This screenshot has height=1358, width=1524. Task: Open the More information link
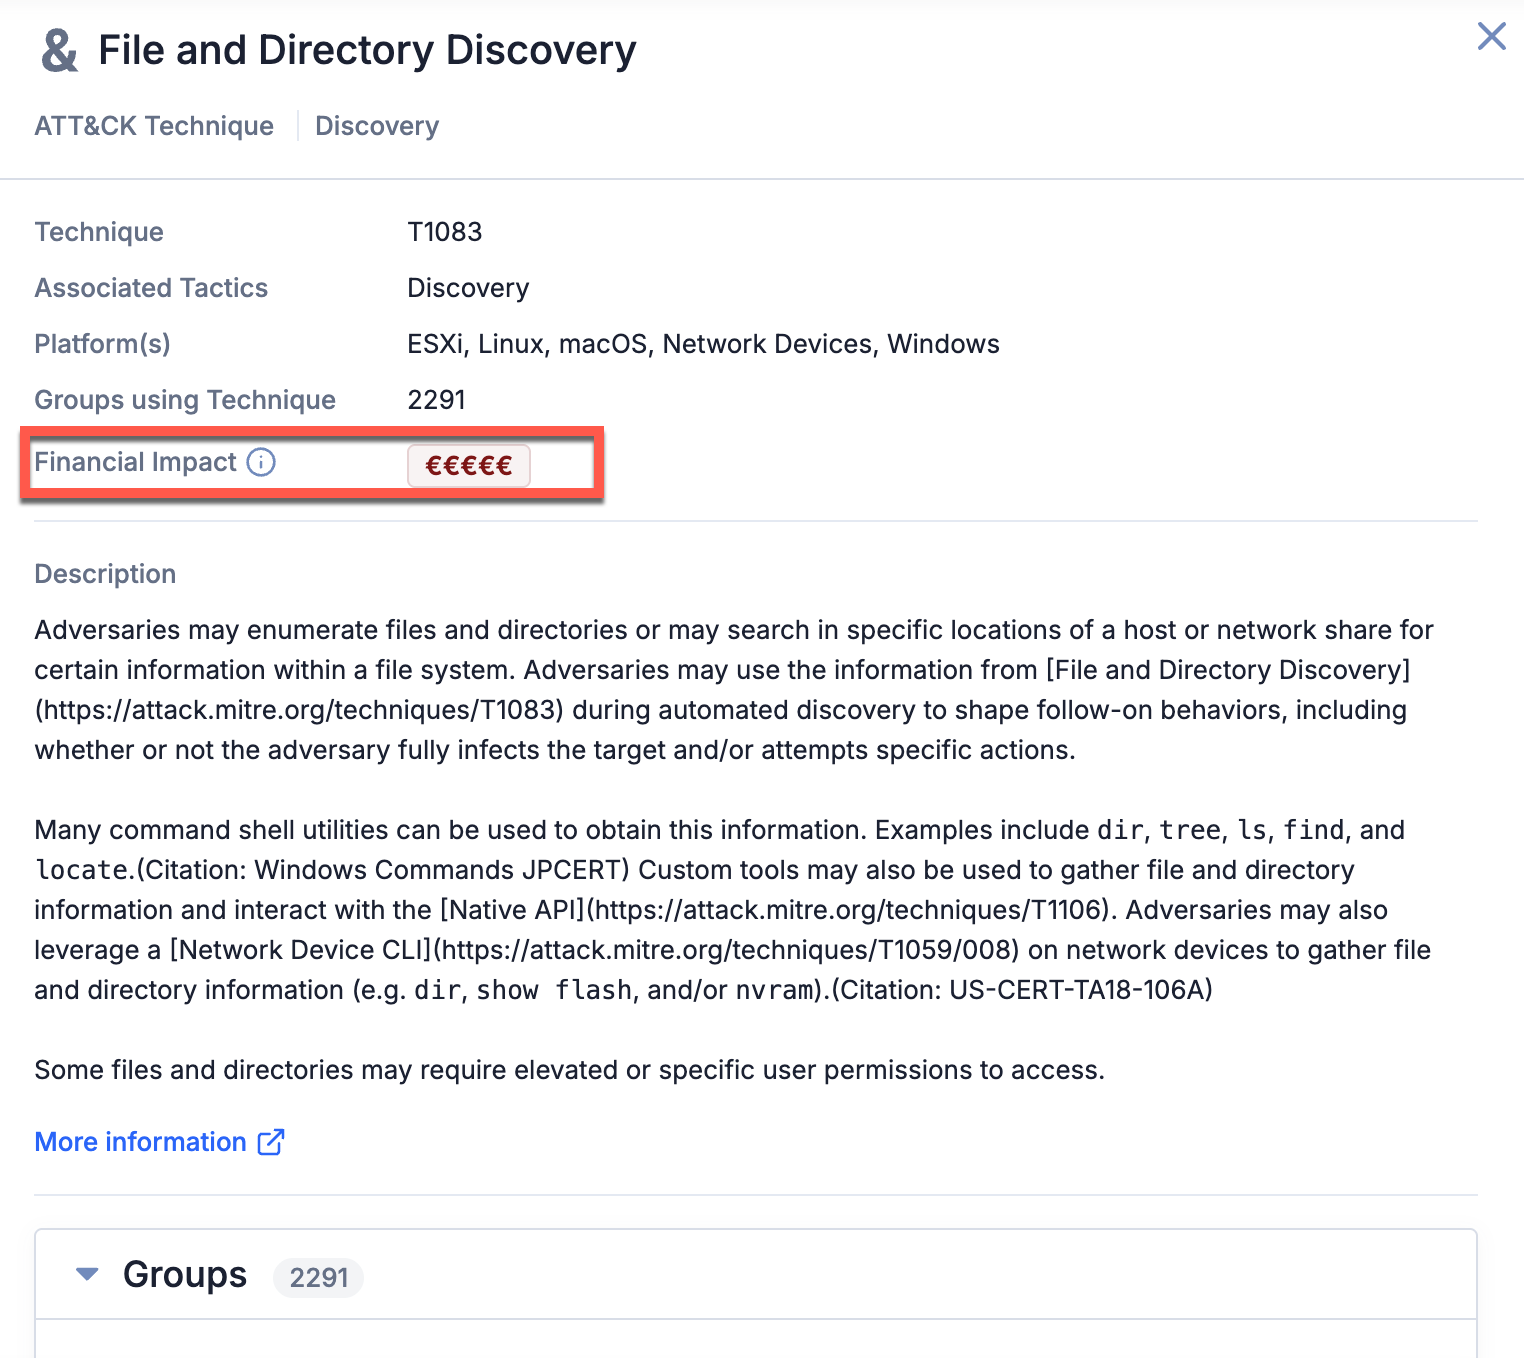click(x=140, y=1142)
